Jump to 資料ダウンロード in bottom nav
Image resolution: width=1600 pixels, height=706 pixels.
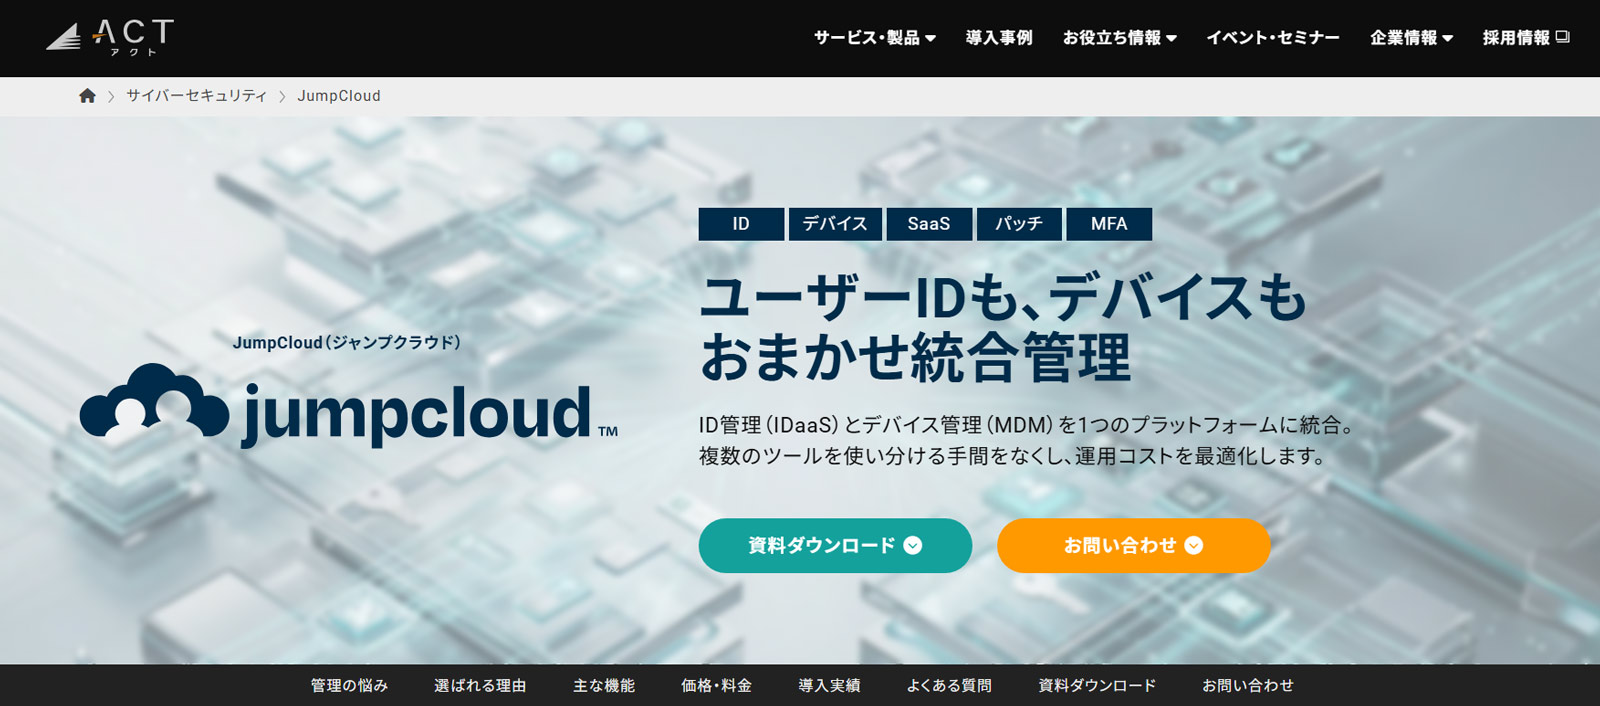point(1097,686)
